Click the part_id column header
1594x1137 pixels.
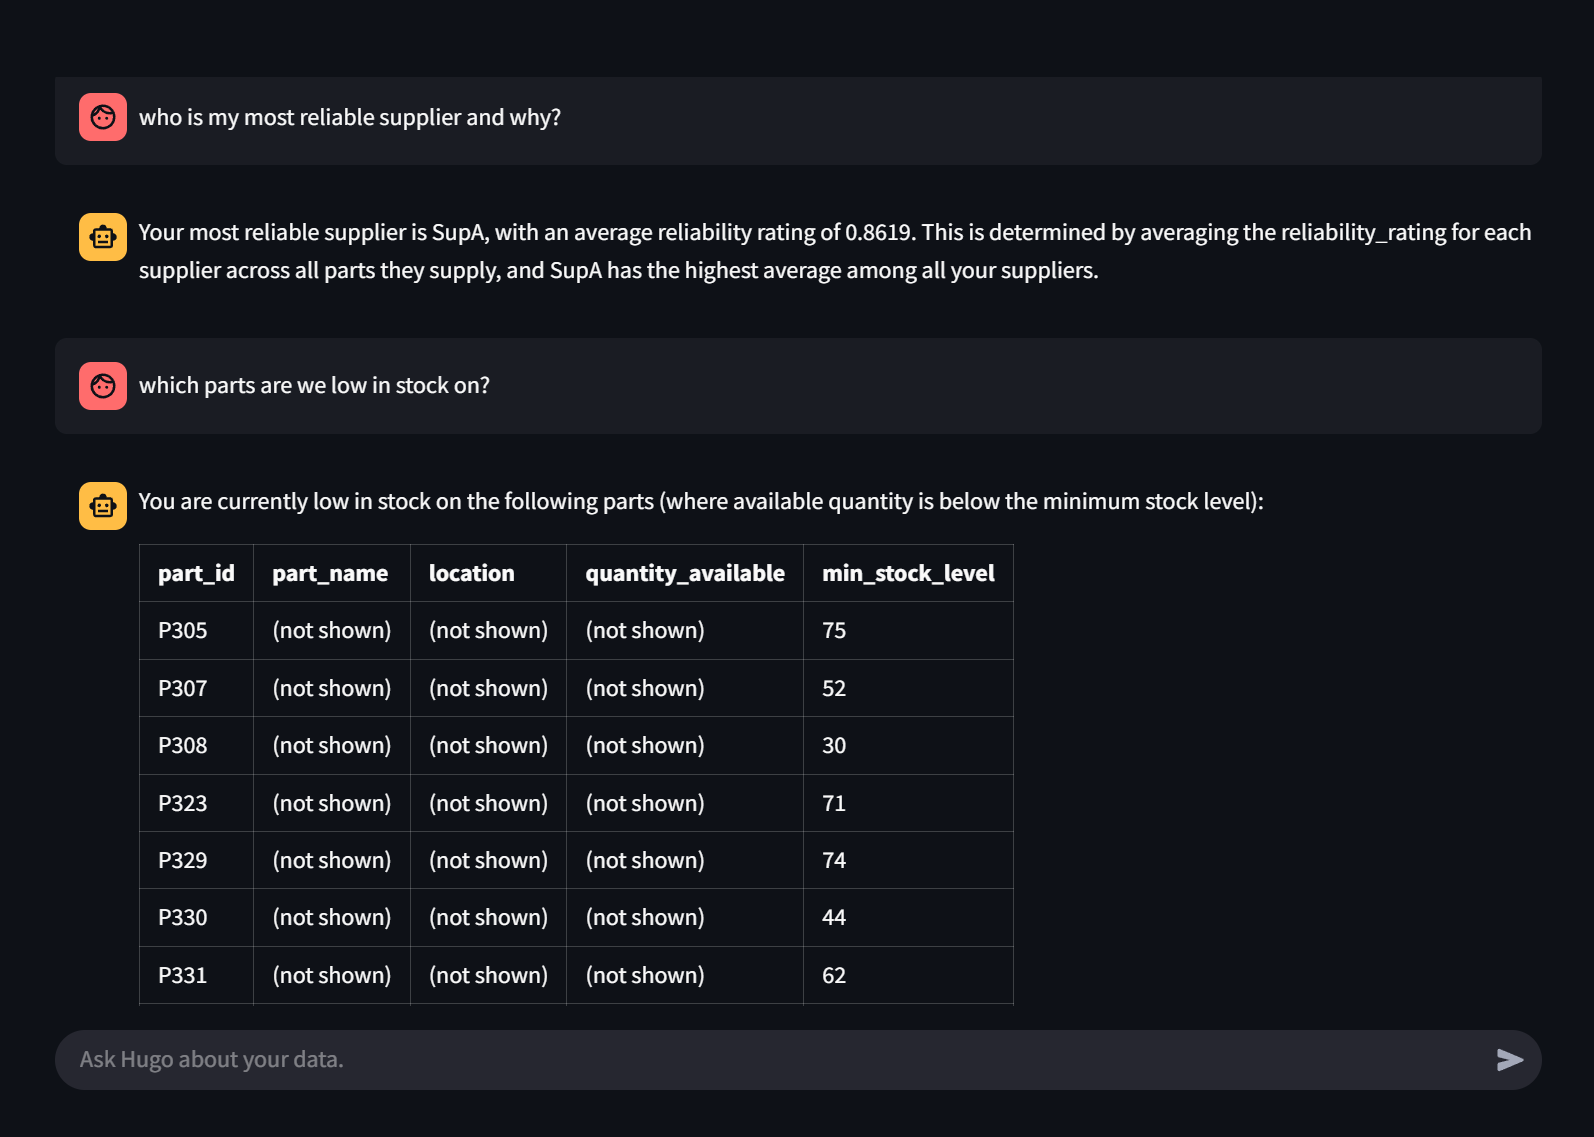196,573
